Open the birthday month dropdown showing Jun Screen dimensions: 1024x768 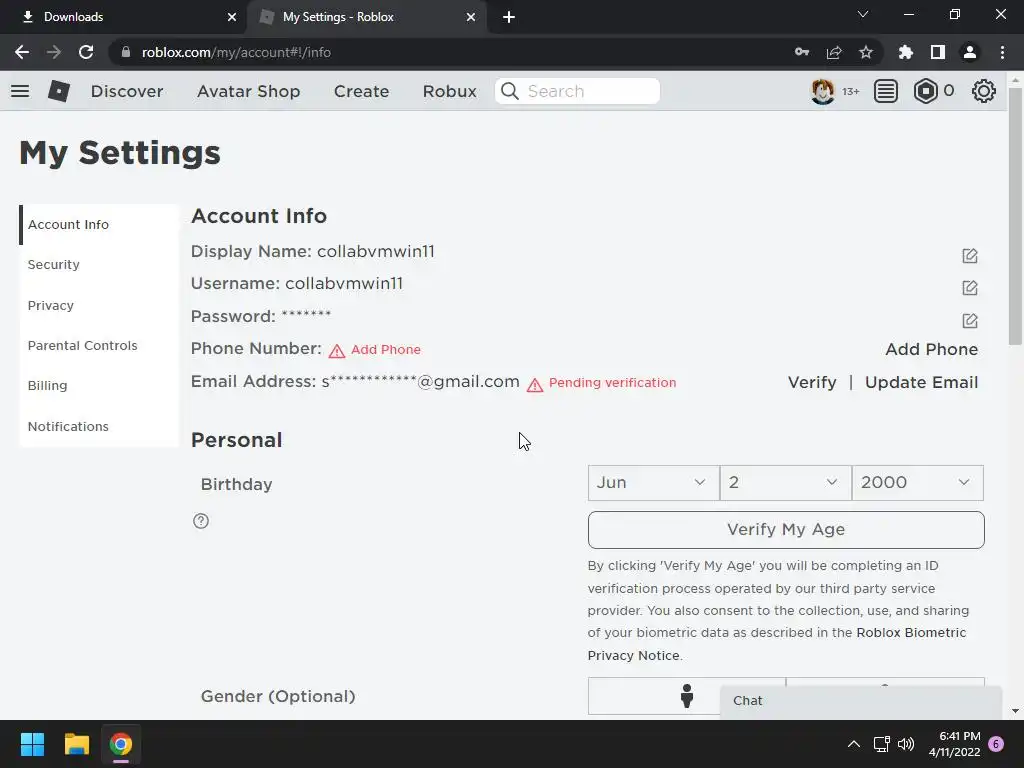(653, 483)
